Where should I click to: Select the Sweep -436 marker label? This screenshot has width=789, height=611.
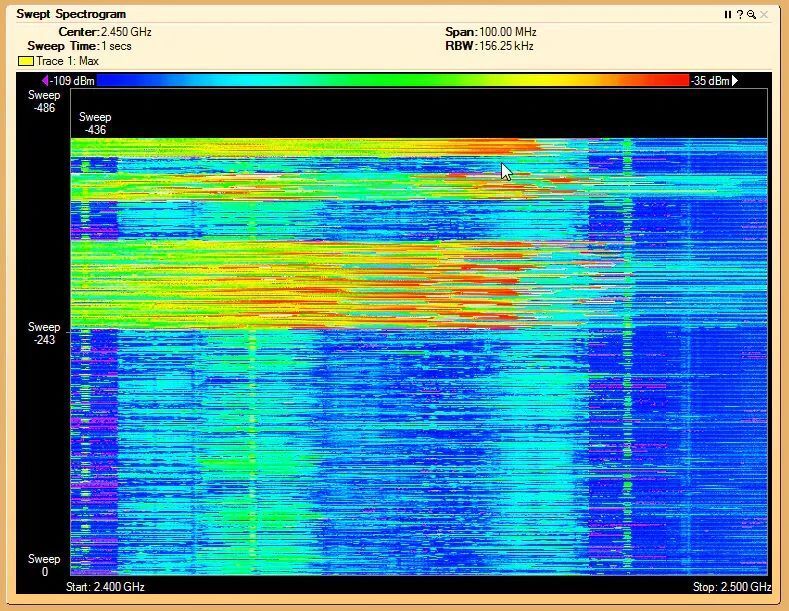95,123
